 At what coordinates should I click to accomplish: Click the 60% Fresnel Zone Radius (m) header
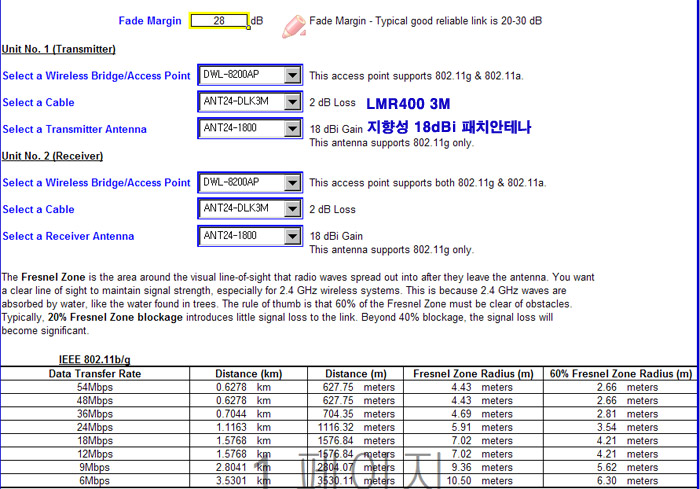621,374
